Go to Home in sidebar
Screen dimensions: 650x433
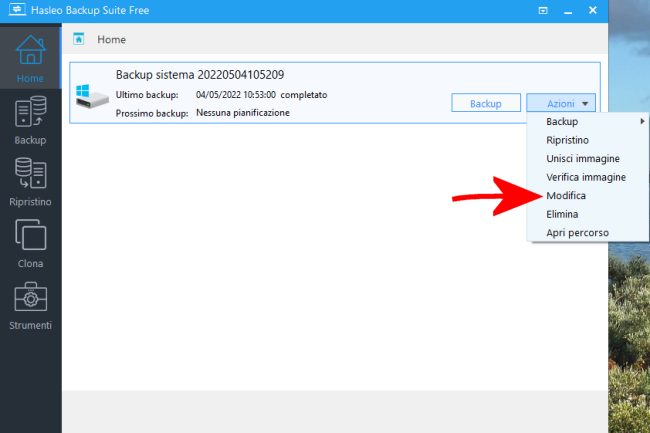[x=30, y=58]
